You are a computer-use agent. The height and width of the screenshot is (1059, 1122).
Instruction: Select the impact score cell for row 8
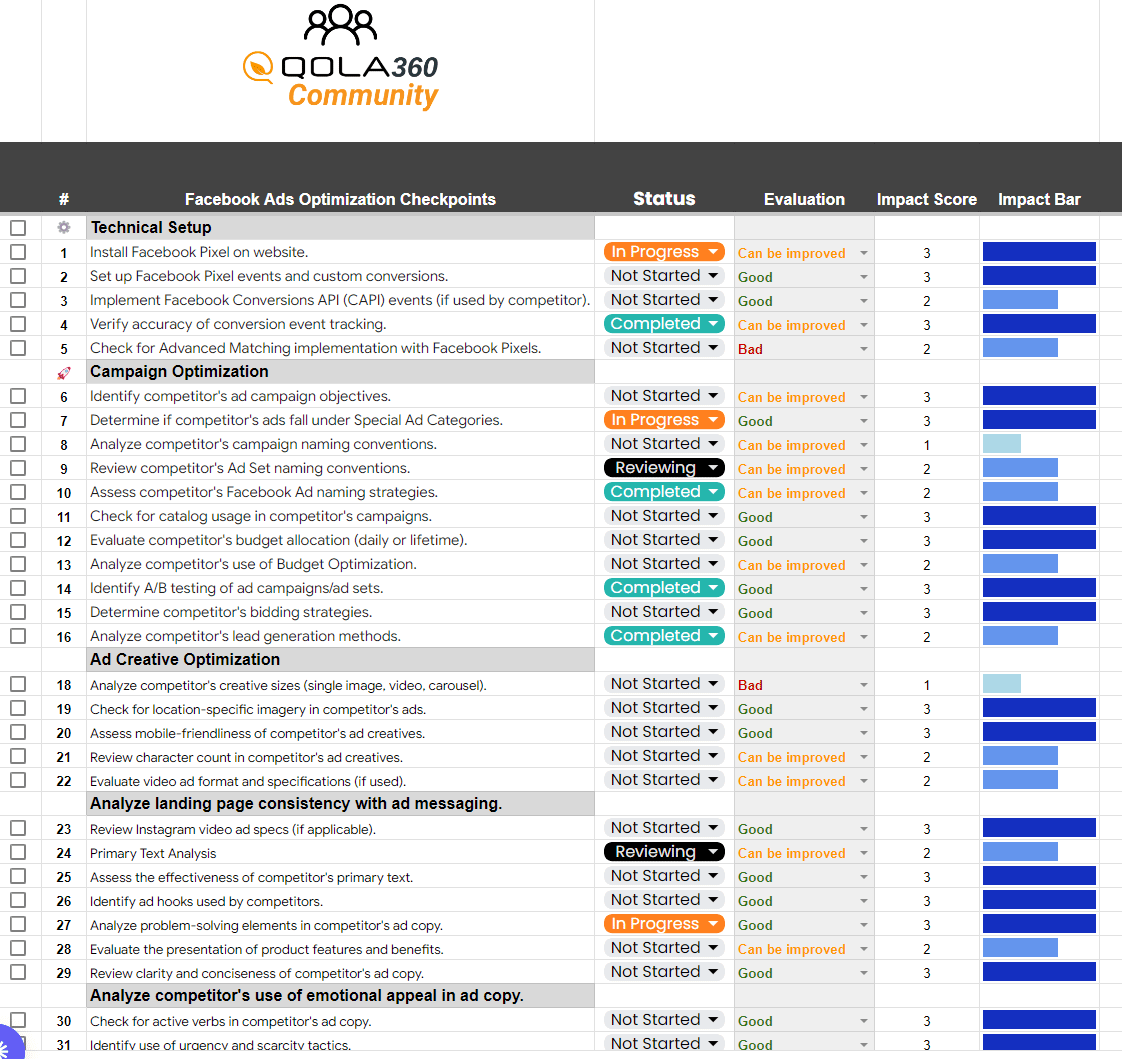[927, 445]
